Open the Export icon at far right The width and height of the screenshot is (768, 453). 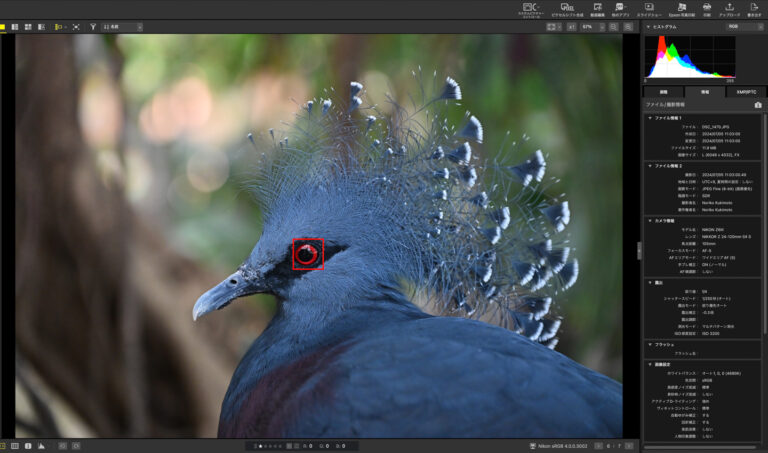click(x=754, y=9)
